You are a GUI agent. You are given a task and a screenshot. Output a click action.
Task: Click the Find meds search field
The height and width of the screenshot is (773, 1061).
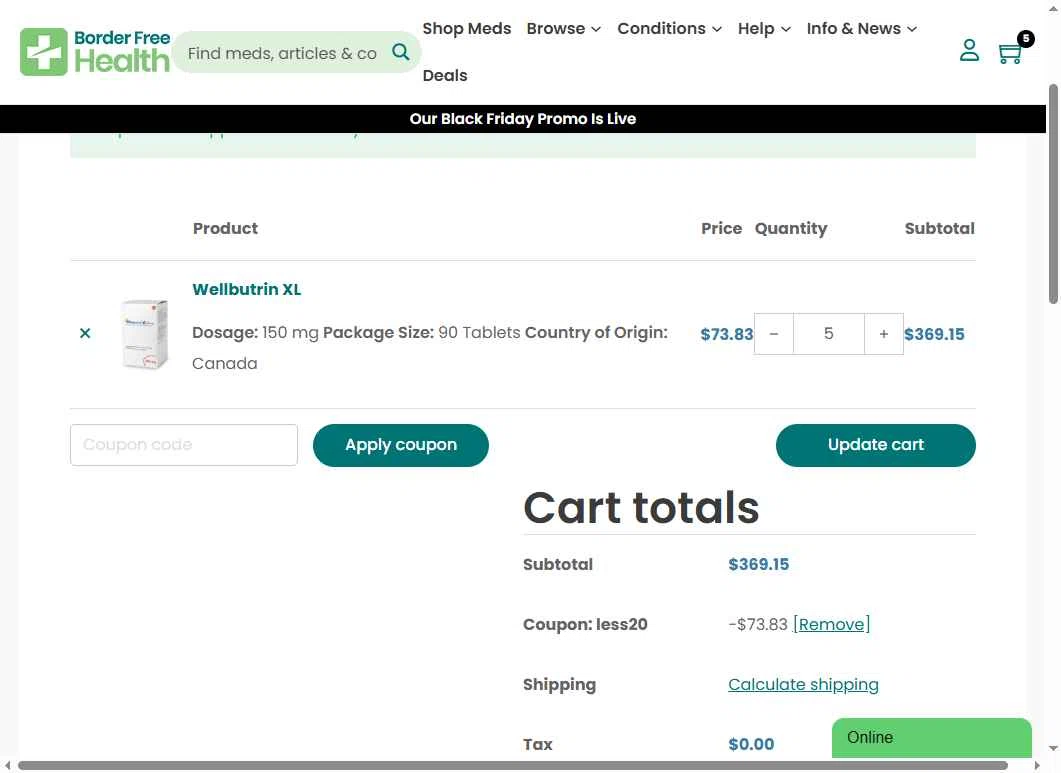click(x=283, y=53)
